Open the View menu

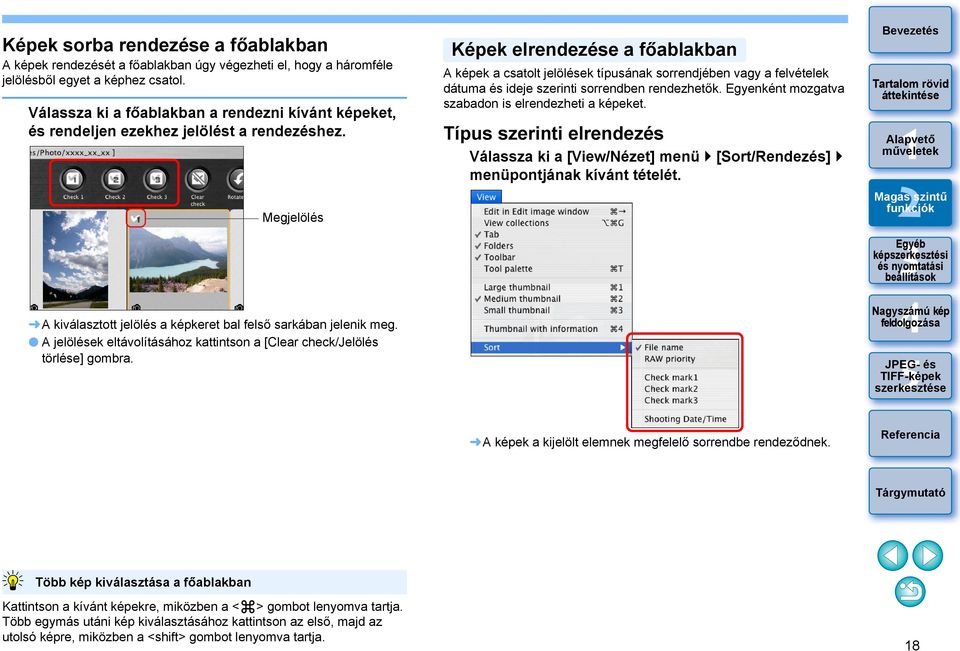[x=486, y=197]
